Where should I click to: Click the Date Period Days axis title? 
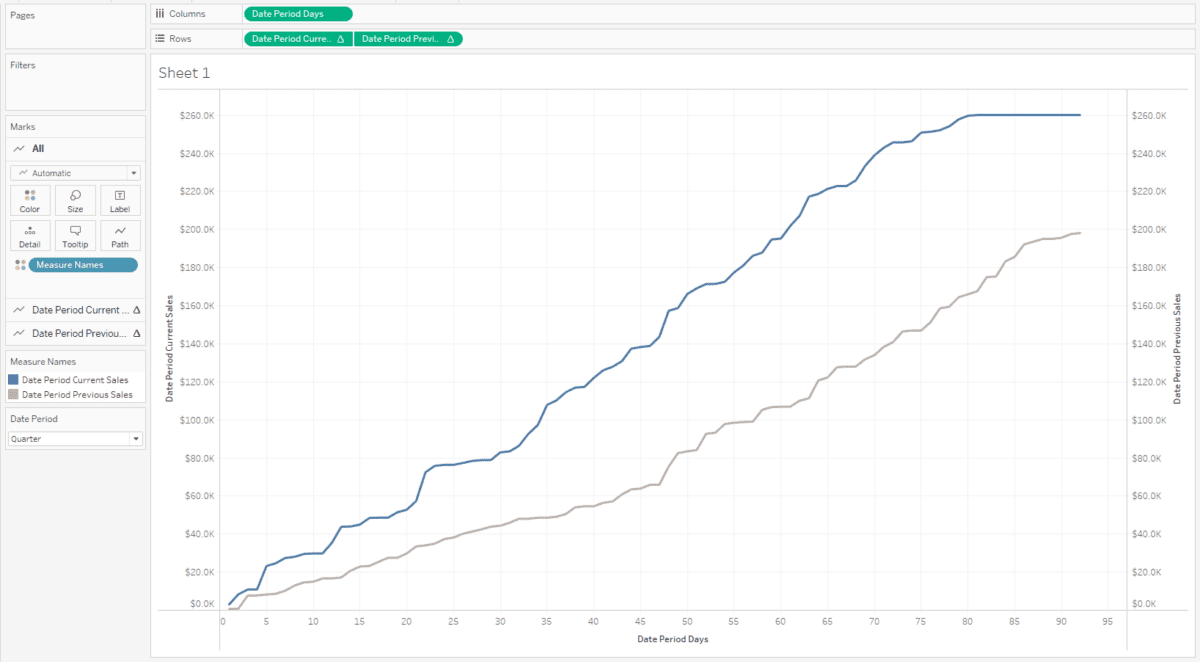[x=673, y=638]
